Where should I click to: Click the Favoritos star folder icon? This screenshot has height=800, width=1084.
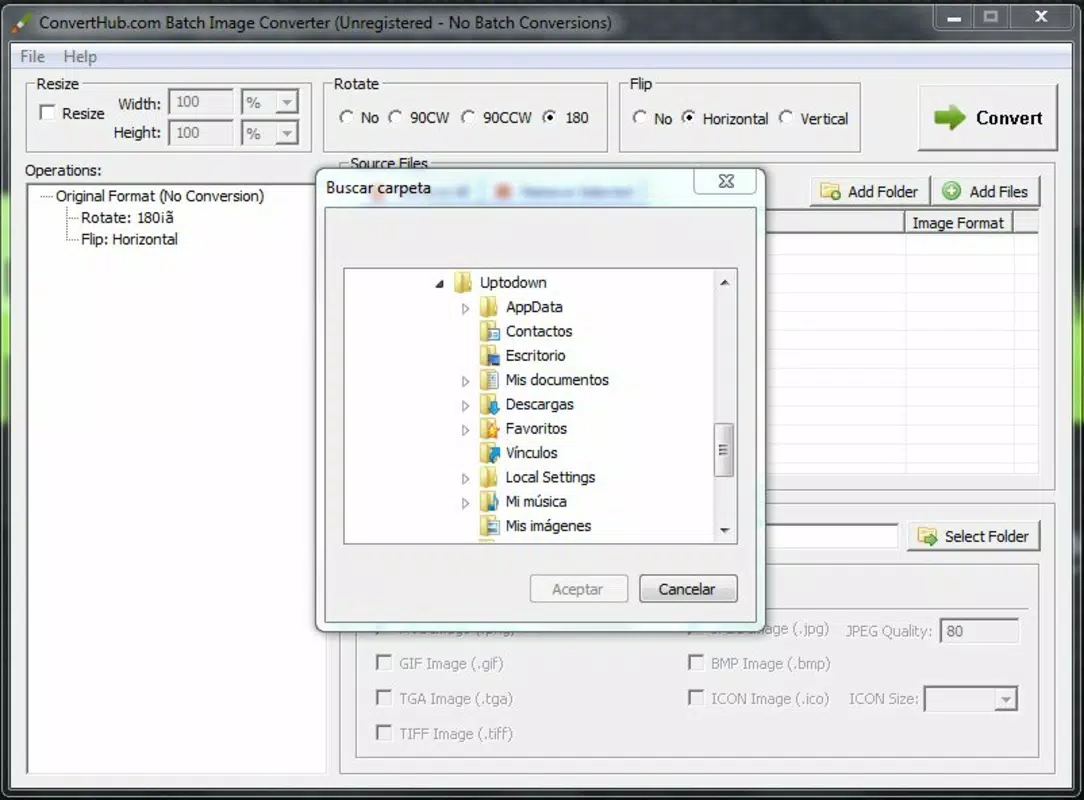click(489, 429)
